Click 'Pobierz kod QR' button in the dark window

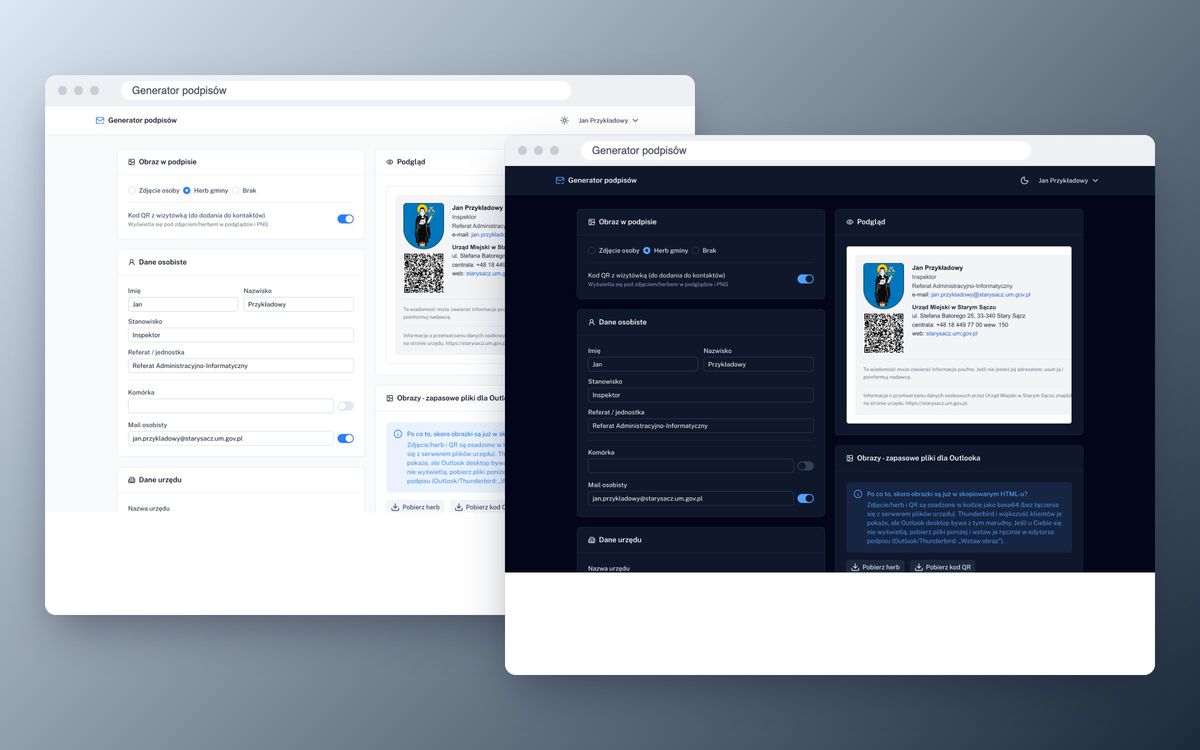point(944,567)
